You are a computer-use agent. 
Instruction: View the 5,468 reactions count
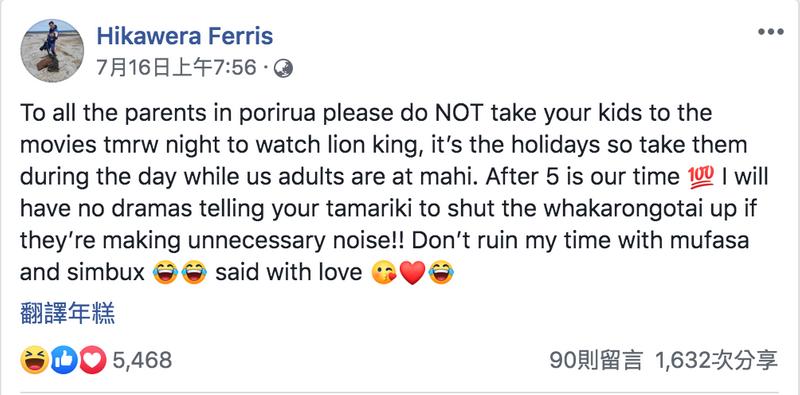[142, 361]
